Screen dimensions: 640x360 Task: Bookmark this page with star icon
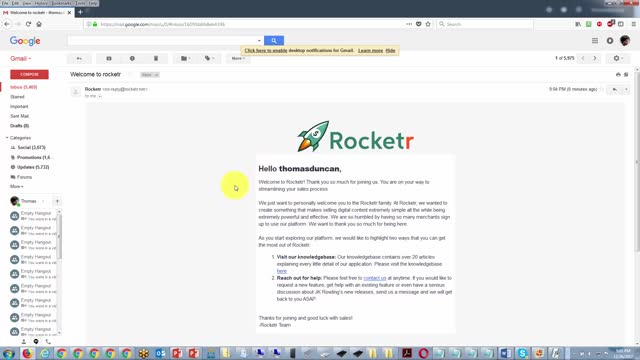(428, 24)
